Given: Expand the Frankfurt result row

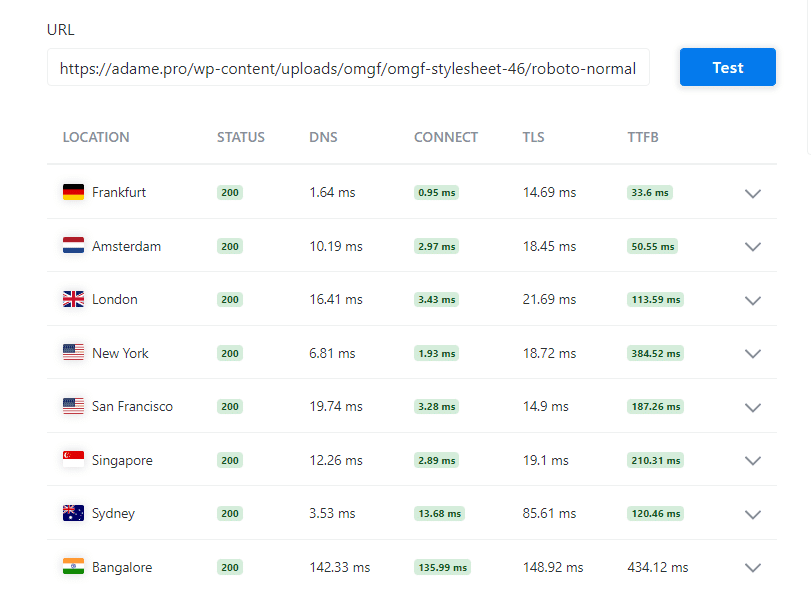Looking at the screenshot, I should tap(753, 194).
